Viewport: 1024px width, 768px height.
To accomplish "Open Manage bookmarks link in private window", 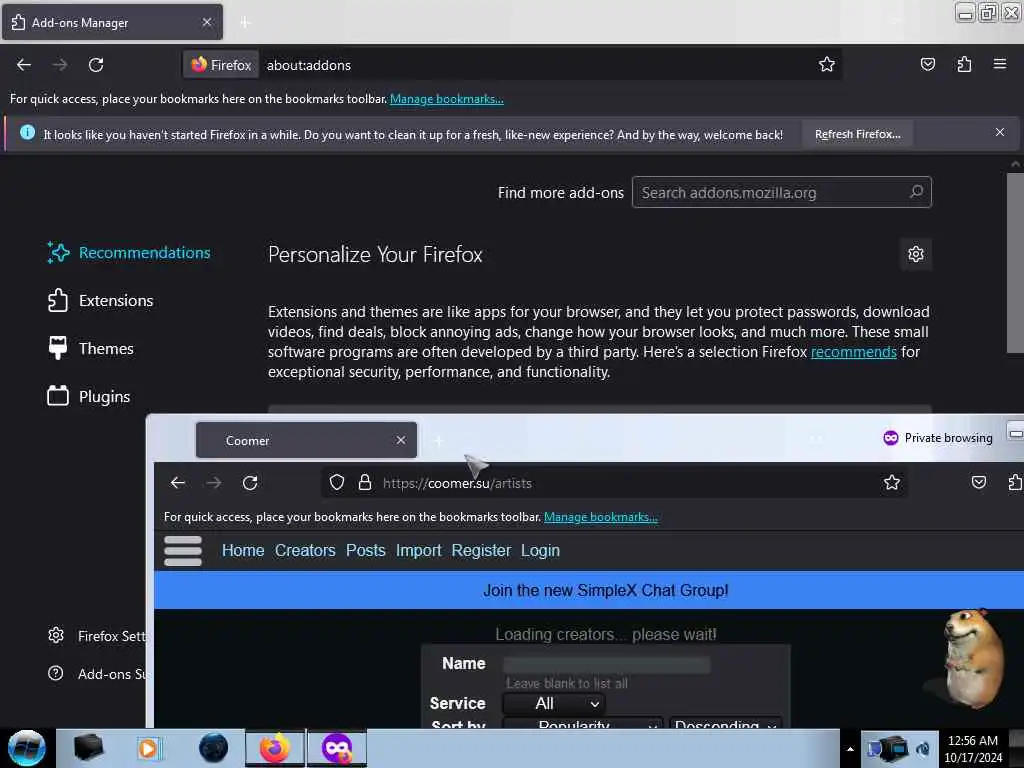I will [x=601, y=517].
